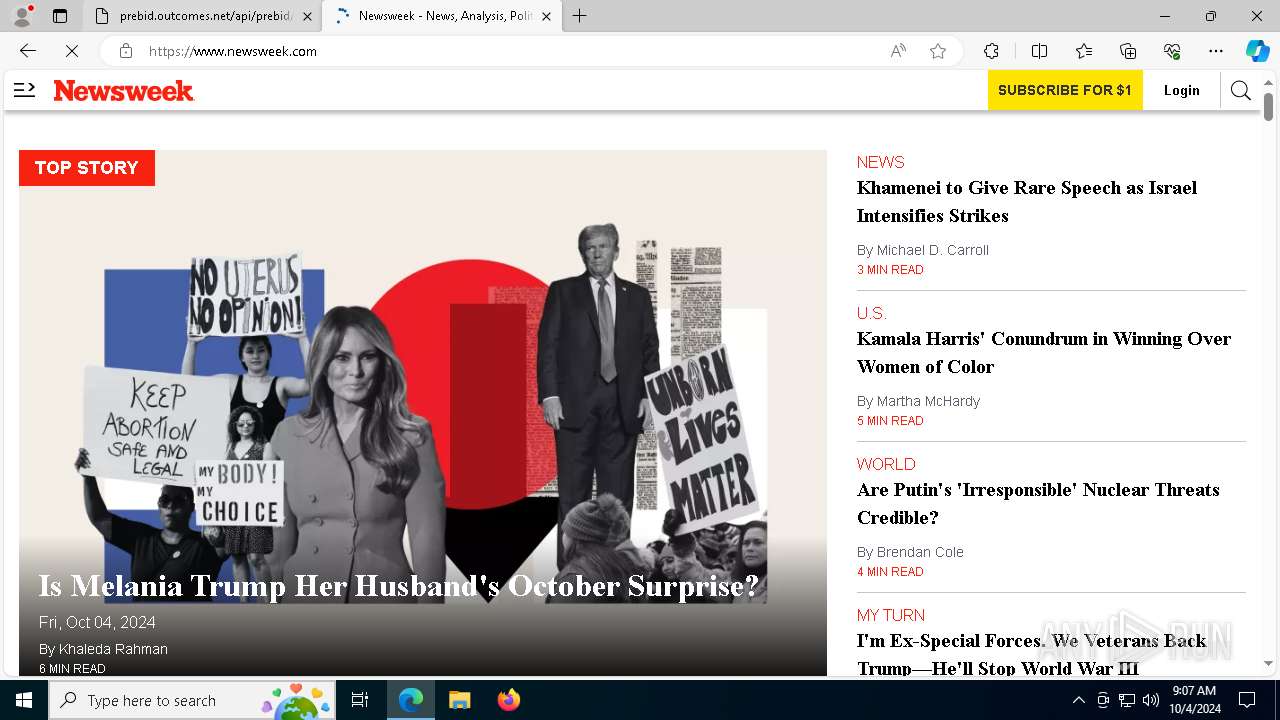Open the MY TURN category link

[x=891, y=615]
